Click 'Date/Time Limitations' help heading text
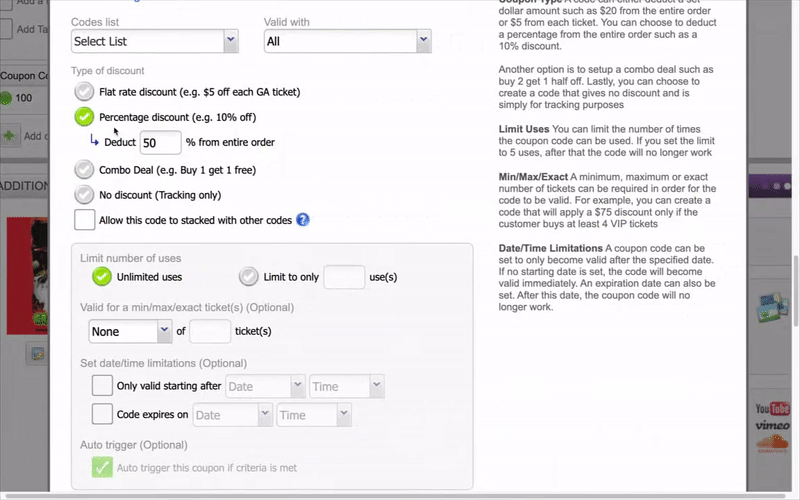The width and height of the screenshot is (800, 500). 551,248
